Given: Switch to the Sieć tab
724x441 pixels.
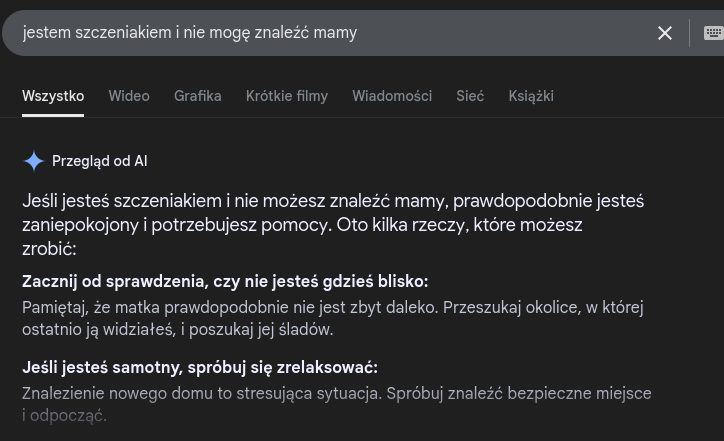Looking at the screenshot, I should coord(470,96).
